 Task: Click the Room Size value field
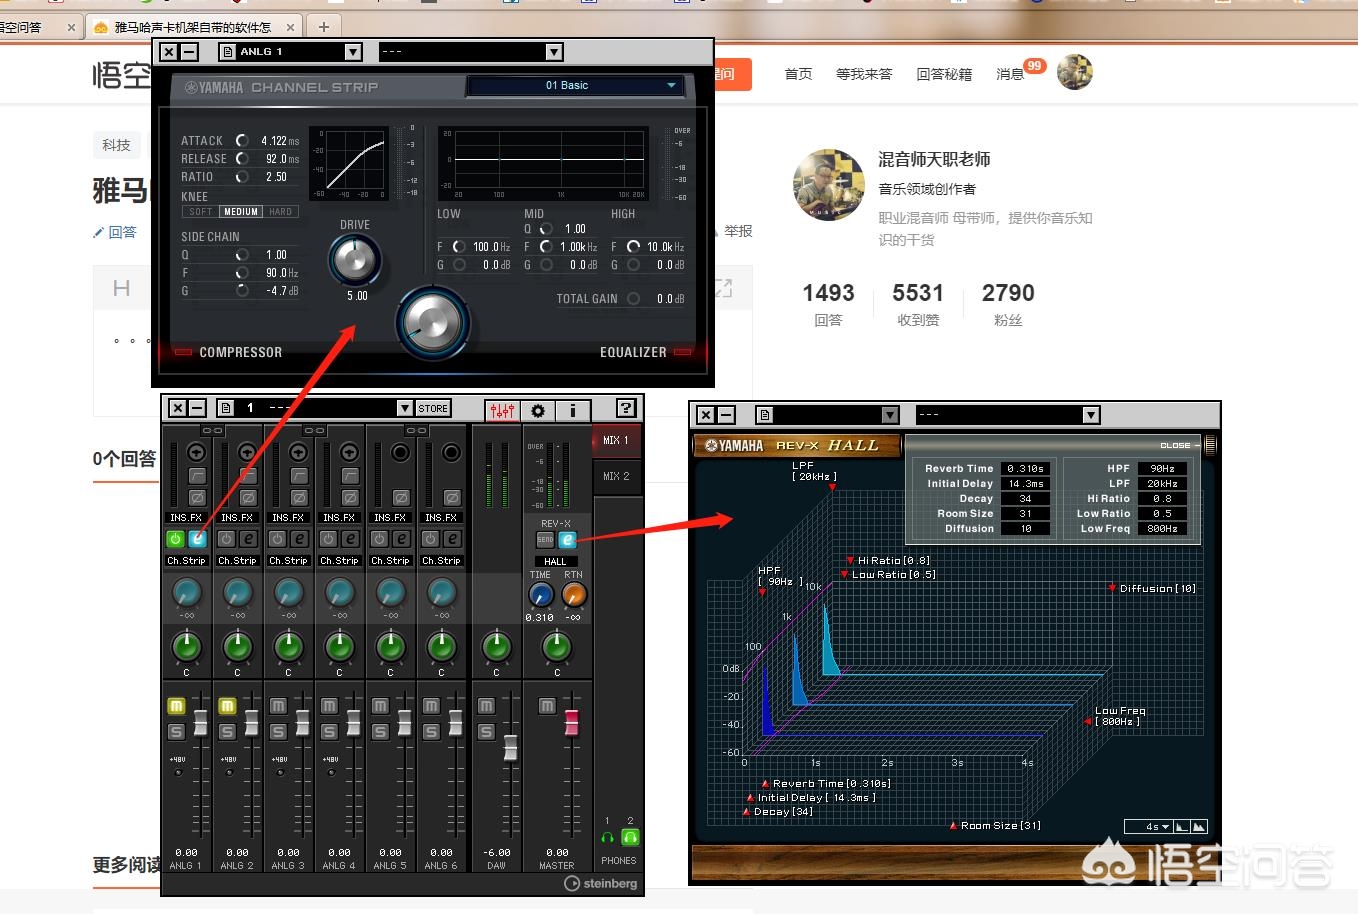tap(1025, 513)
